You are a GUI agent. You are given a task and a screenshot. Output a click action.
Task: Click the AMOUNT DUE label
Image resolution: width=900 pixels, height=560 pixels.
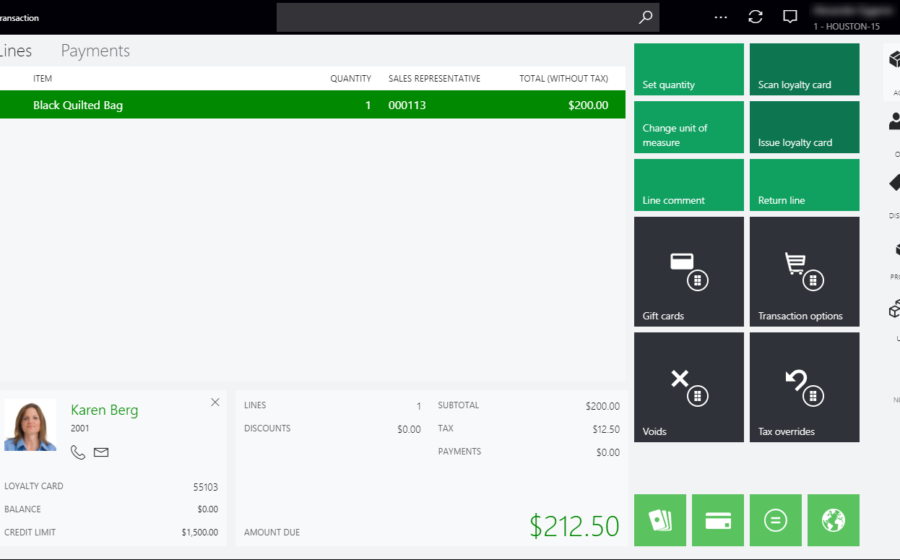[271, 532]
